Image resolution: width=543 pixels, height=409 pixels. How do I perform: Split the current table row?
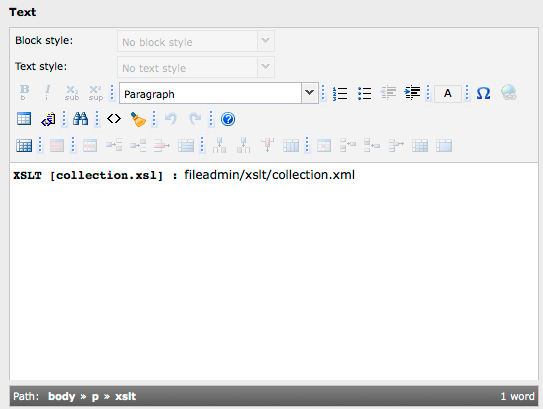pos(186,145)
